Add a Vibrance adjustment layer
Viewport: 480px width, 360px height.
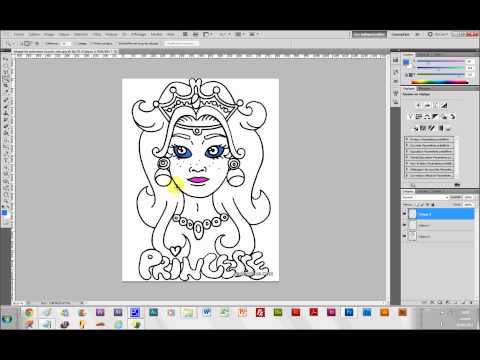pos(410,117)
